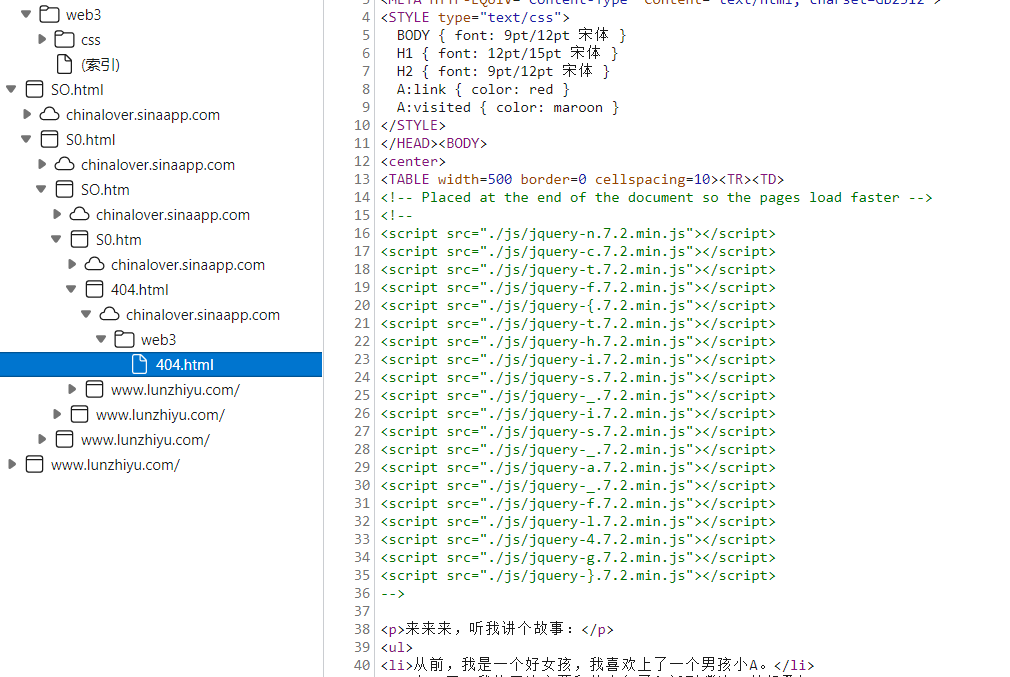This screenshot has height=677, width=1010.
Task: Collapse the web3 folder under 404.html
Action: pyautogui.click(x=101, y=339)
